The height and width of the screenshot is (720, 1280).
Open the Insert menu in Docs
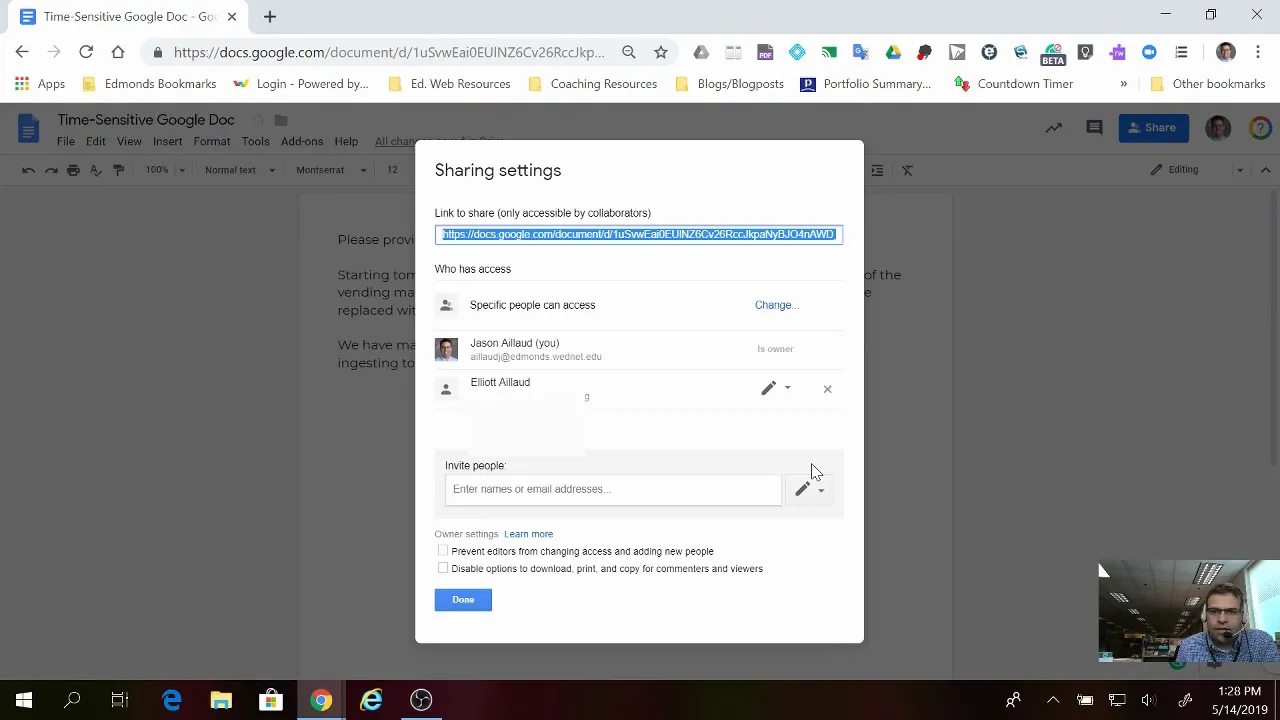point(167,142)
